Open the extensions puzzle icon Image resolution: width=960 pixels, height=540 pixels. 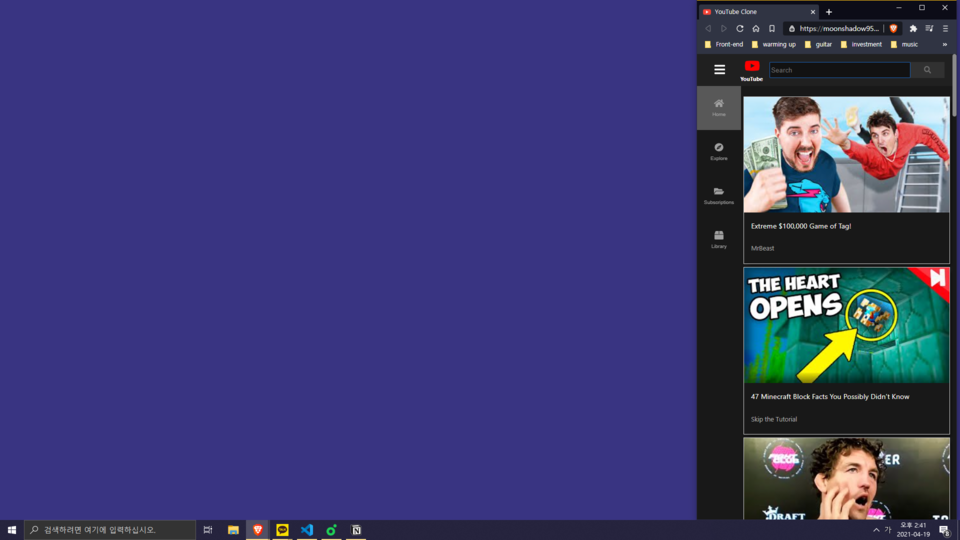tap(913, 29)
